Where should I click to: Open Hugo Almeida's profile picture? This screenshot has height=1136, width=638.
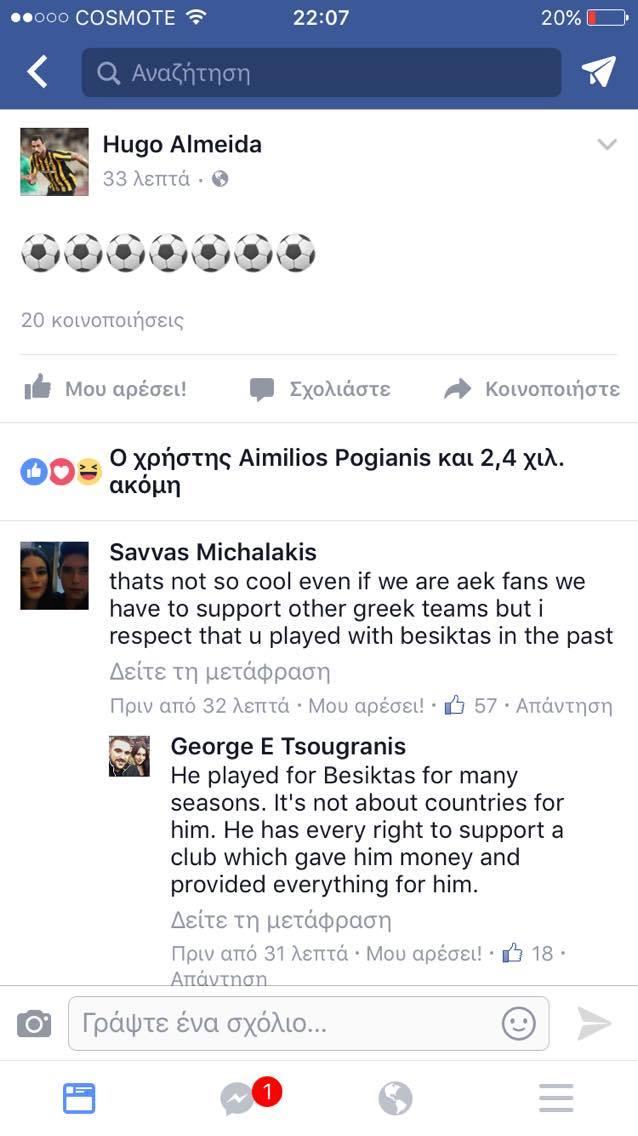point(54,162)
